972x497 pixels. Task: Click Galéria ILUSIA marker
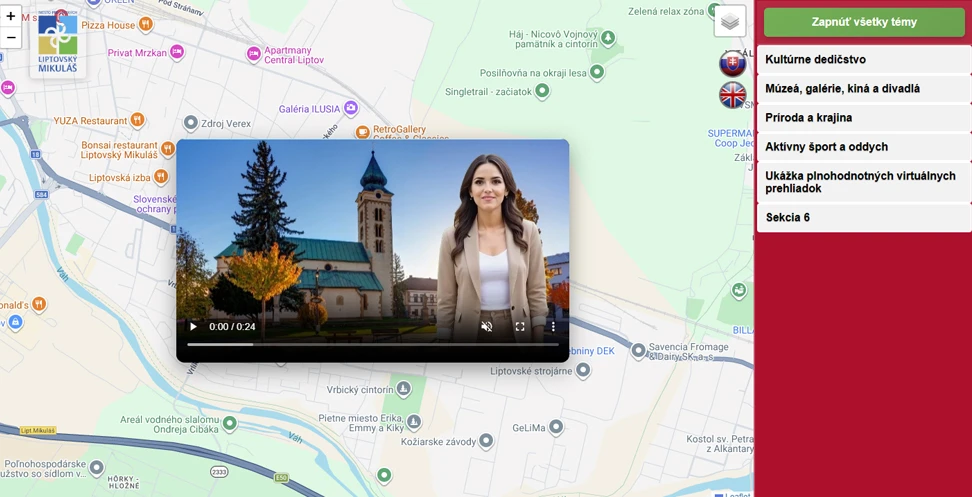coord(351,108)
